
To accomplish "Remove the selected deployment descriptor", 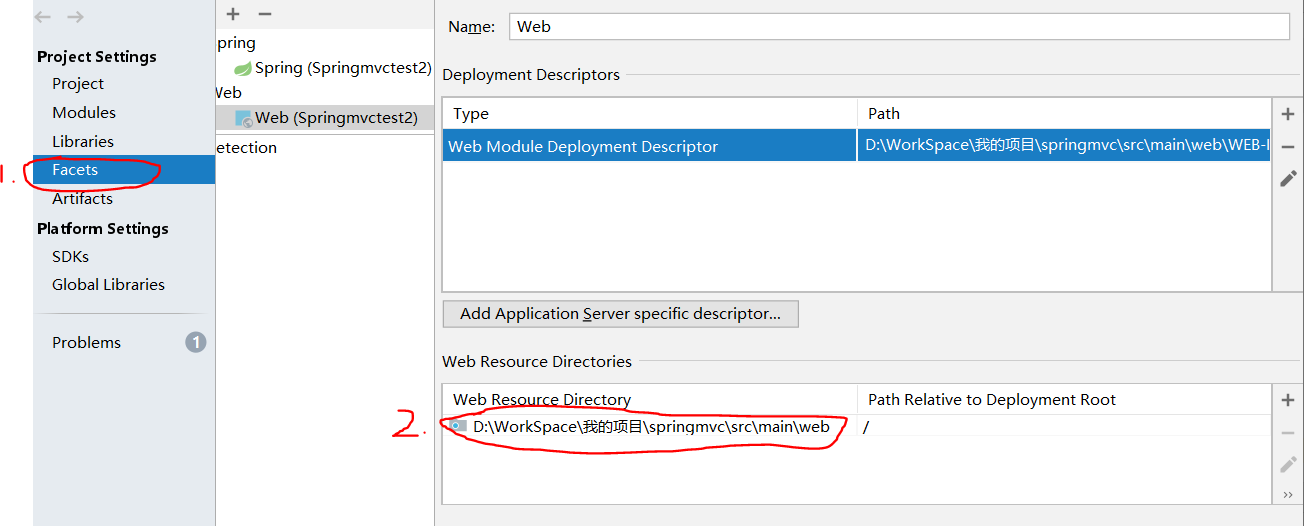I will coord(1288,147).
